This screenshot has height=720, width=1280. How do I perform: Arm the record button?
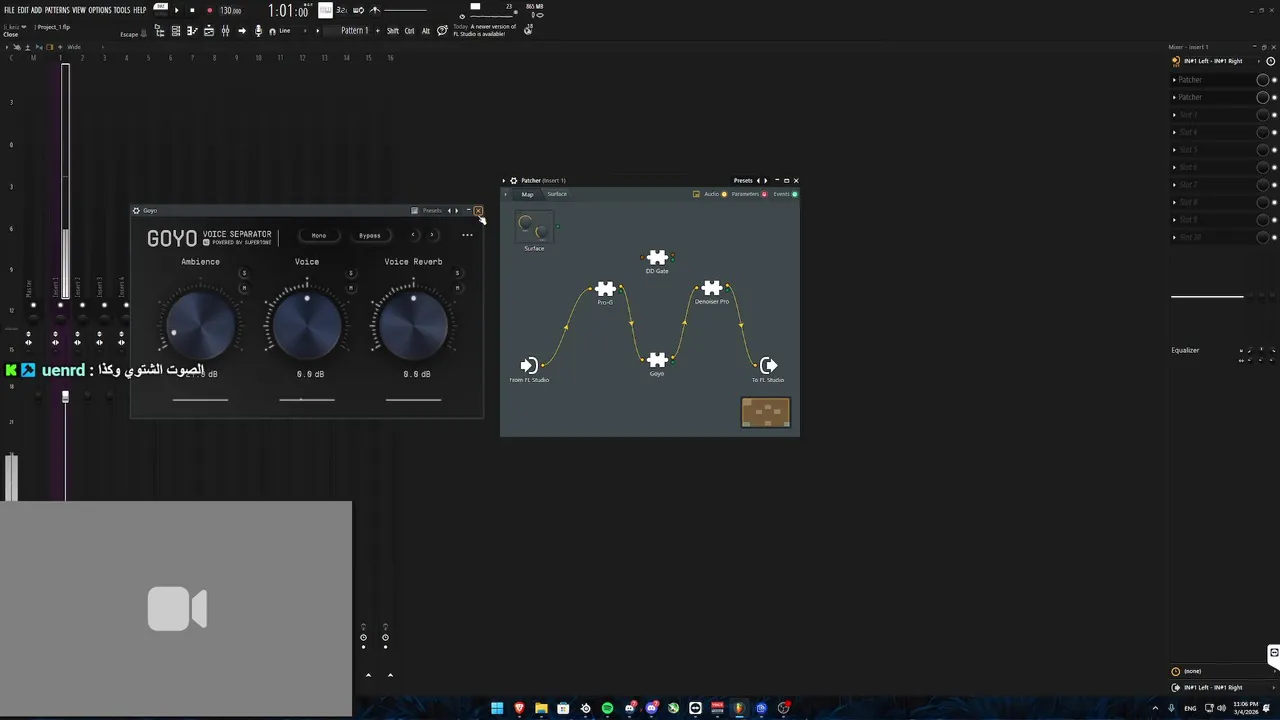coord(209,10)
